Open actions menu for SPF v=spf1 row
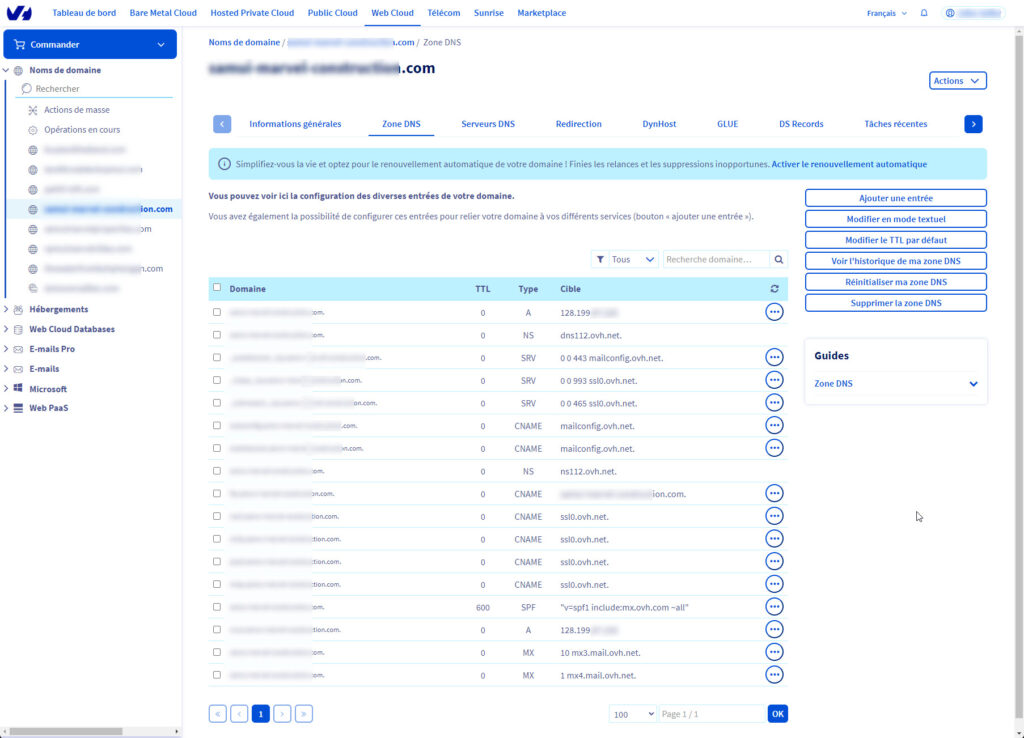Screen dimensions: 1024x738 774,607
